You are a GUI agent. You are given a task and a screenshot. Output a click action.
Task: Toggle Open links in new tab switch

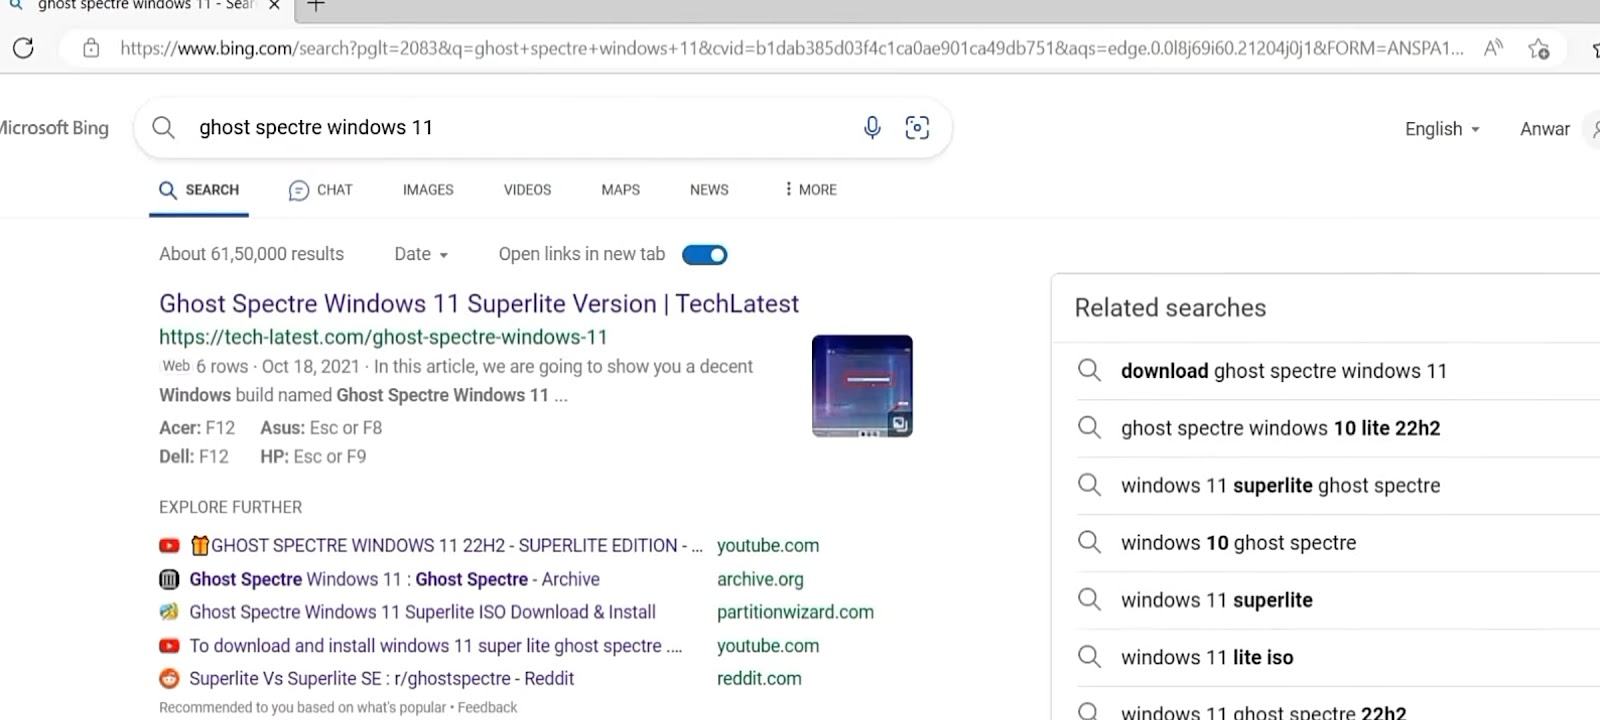(x=704, y=255)
